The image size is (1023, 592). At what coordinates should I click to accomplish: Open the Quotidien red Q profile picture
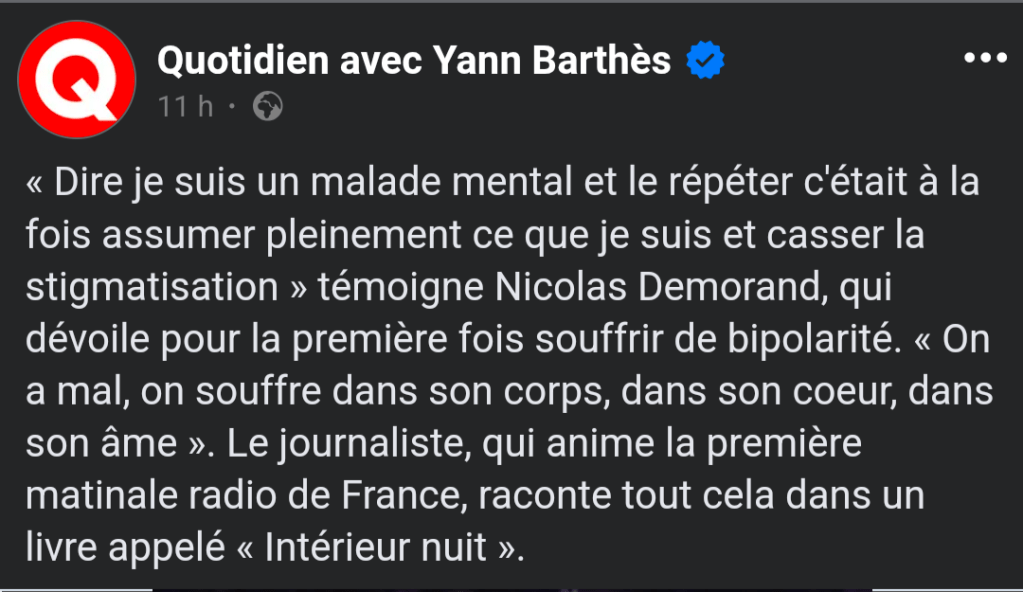[77, 79]
